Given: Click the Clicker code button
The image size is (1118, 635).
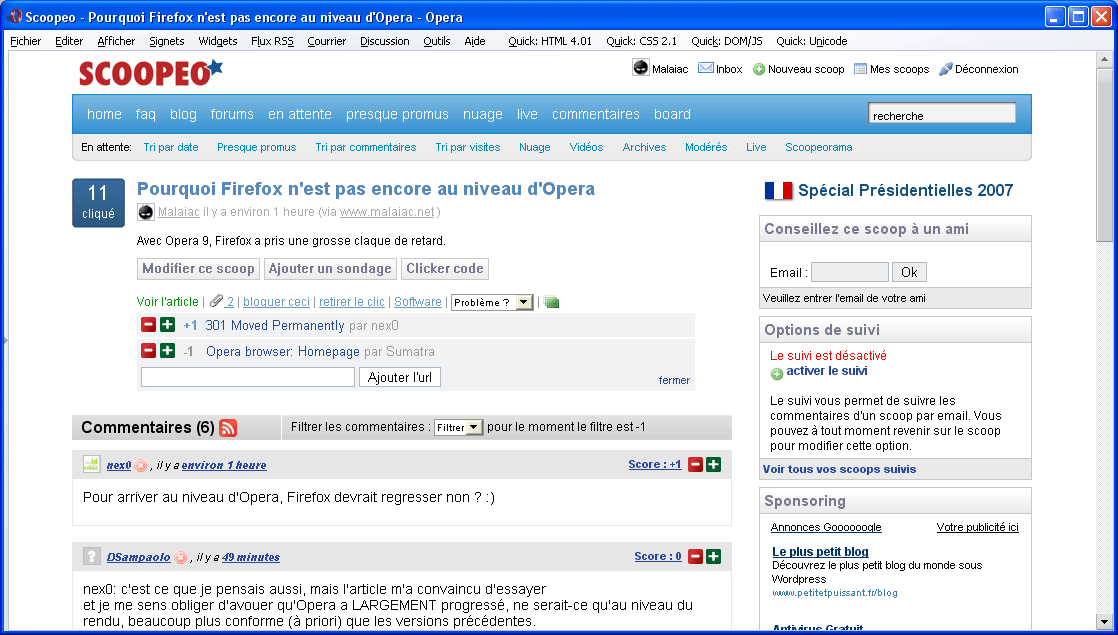Looking at the screenshot, I should click(x=445, y=269).
